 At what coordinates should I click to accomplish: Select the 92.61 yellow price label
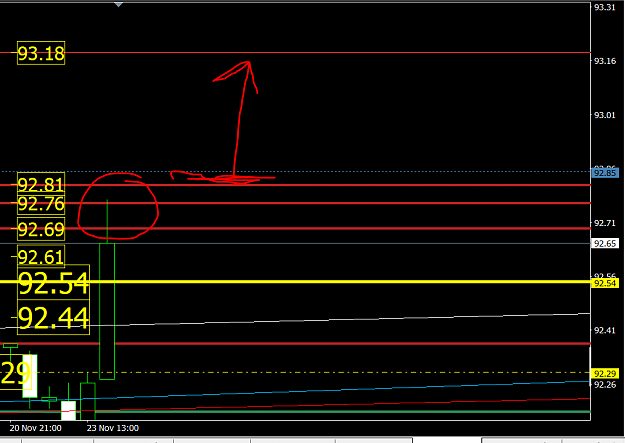tap(41, 256)
